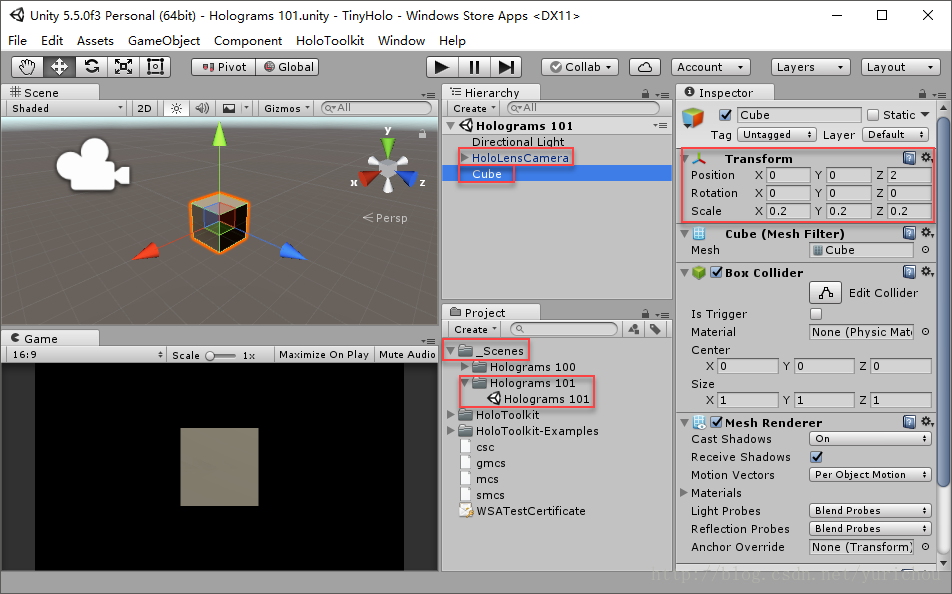
Task: Toggle scene lighting sun icon
Action: point(176,108)
